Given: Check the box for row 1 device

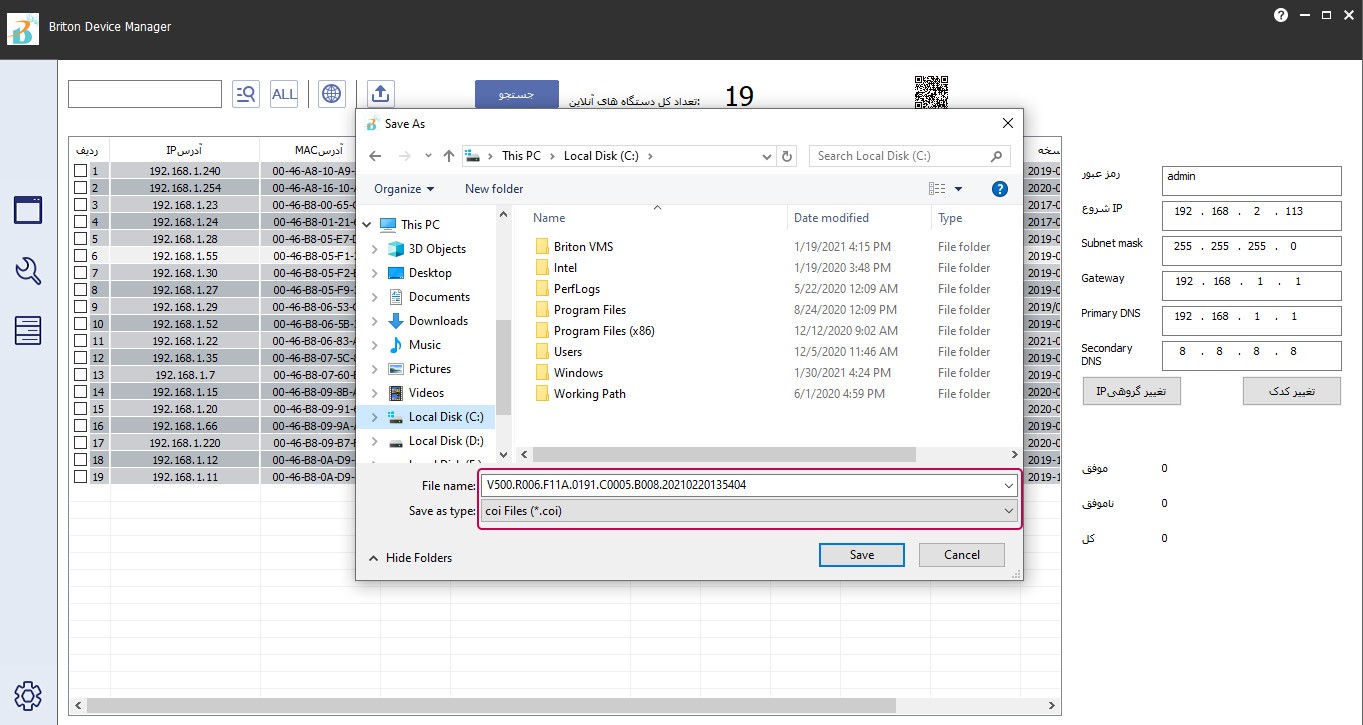Looking at the screenshot, I should [80, 171].
